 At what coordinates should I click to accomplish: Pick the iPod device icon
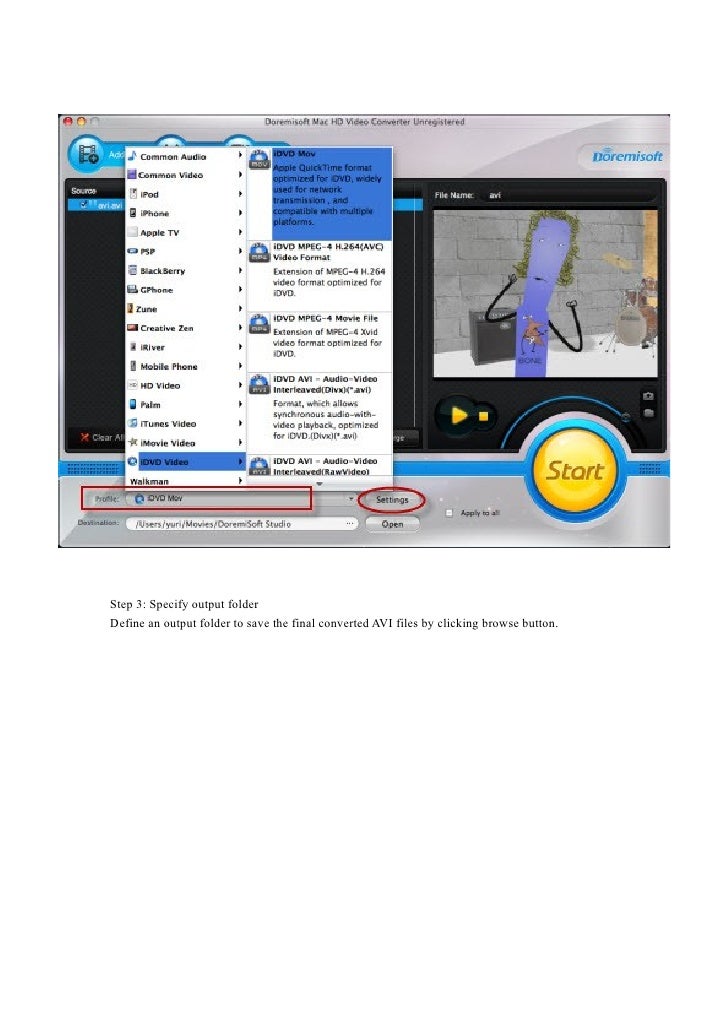point(133,194)
